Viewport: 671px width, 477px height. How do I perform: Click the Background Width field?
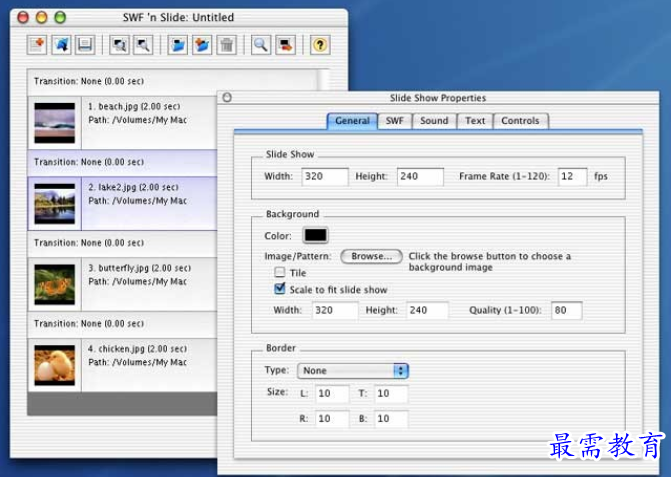click(x=335, y=311)
